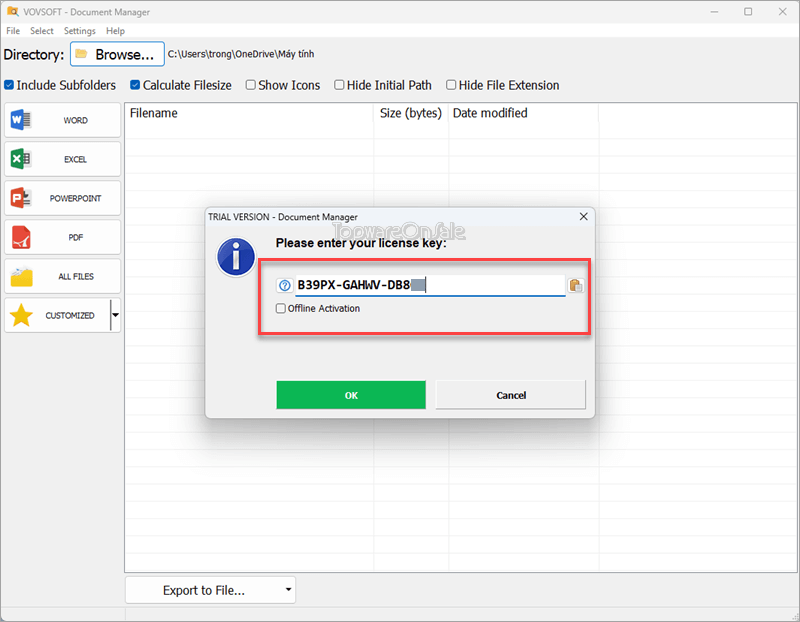Click Cancel in license dialog

[x=511, y=395]
